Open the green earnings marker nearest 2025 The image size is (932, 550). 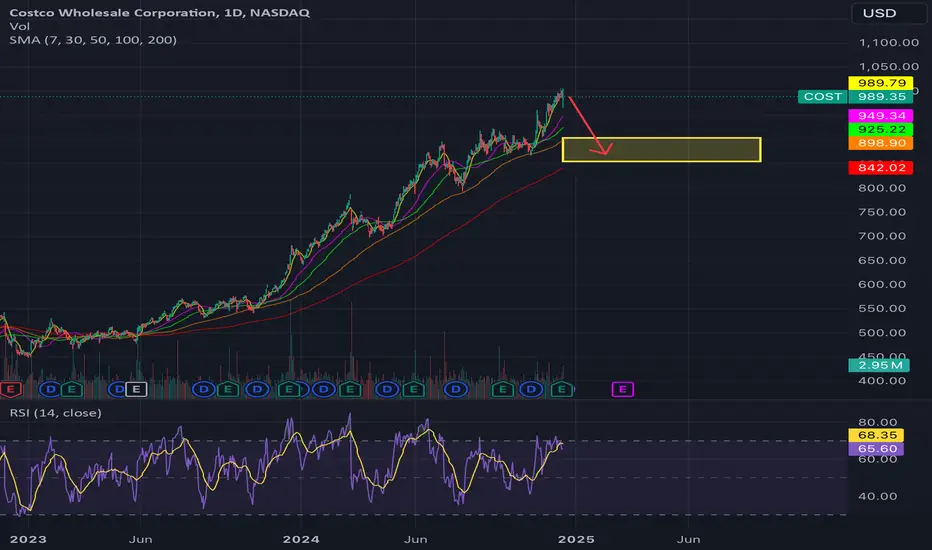562,389
